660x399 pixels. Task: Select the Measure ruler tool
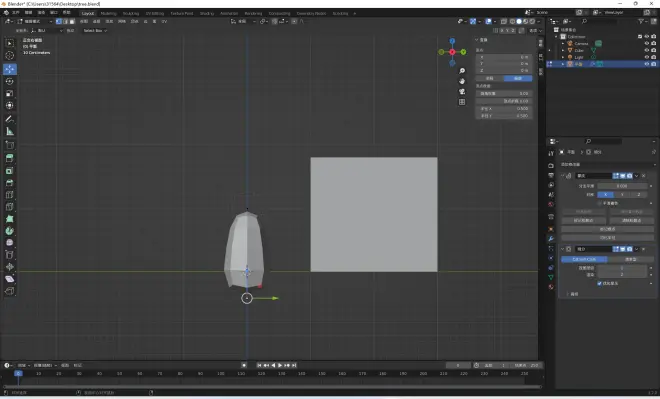click(x=9, y=132)
